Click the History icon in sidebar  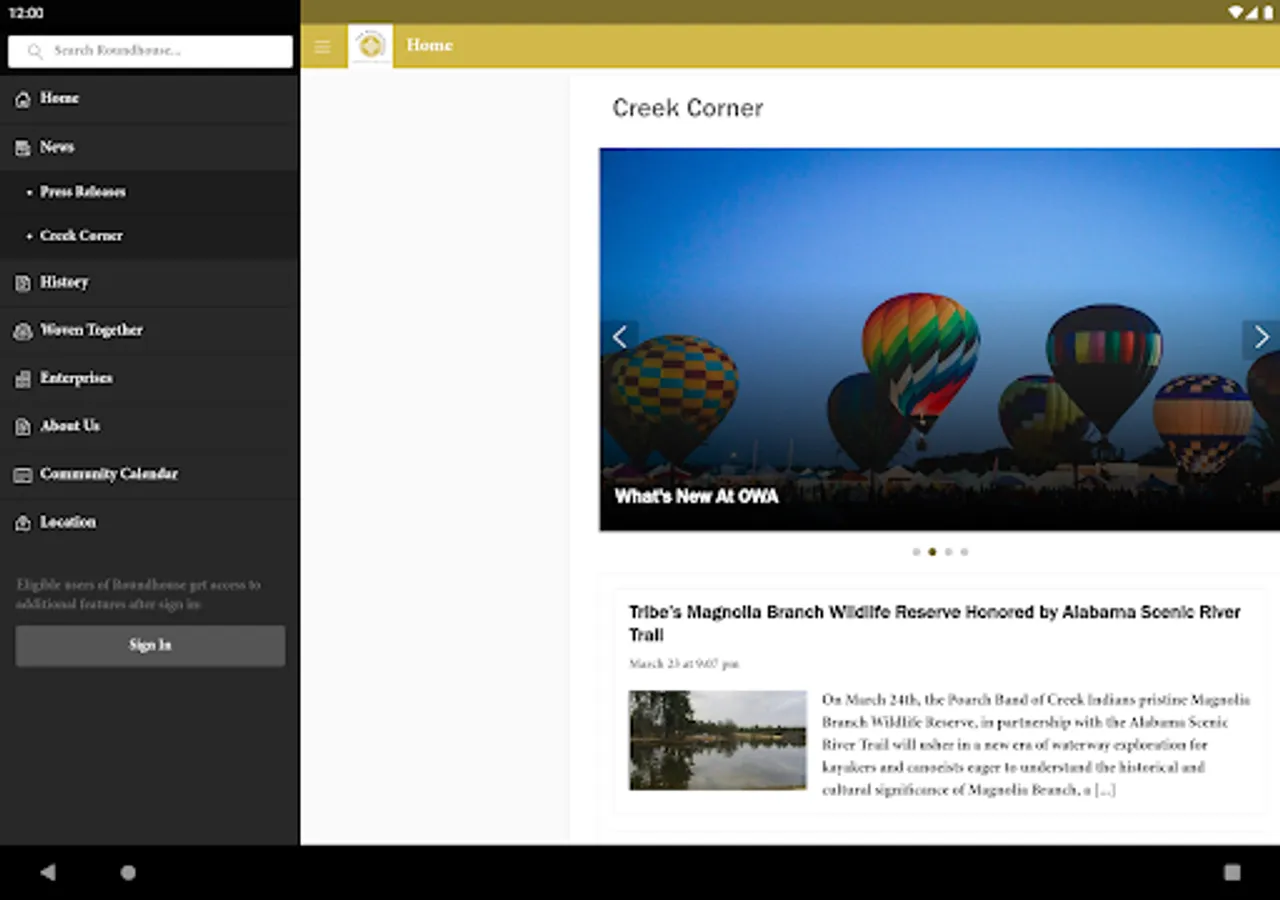[x=22, y=283]
